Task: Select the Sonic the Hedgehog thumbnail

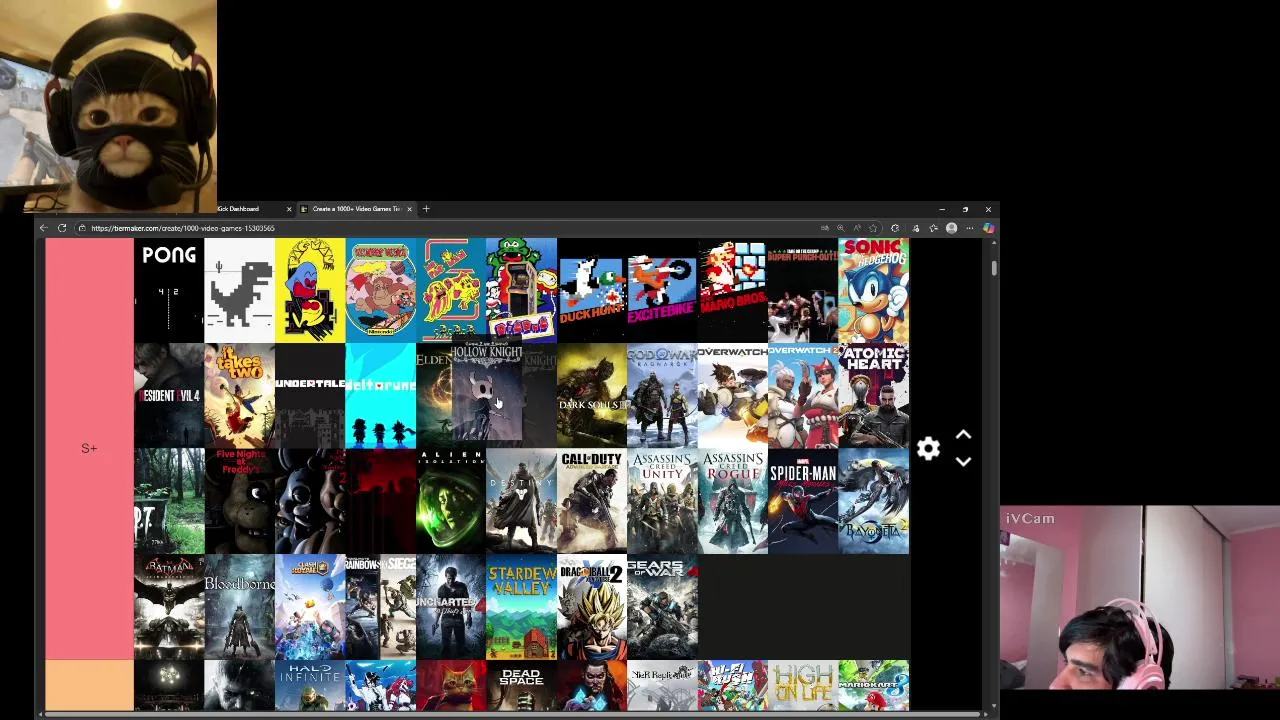Action: click(873, 290)
